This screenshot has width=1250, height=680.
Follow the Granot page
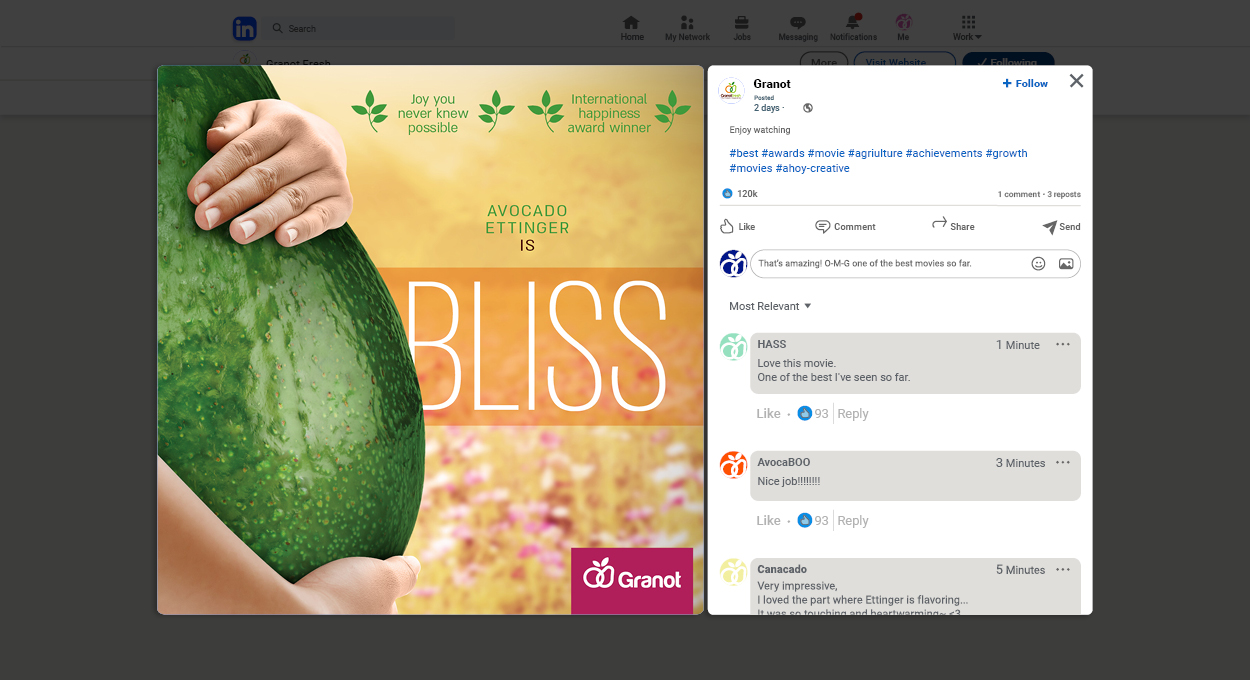point(1025,84)
